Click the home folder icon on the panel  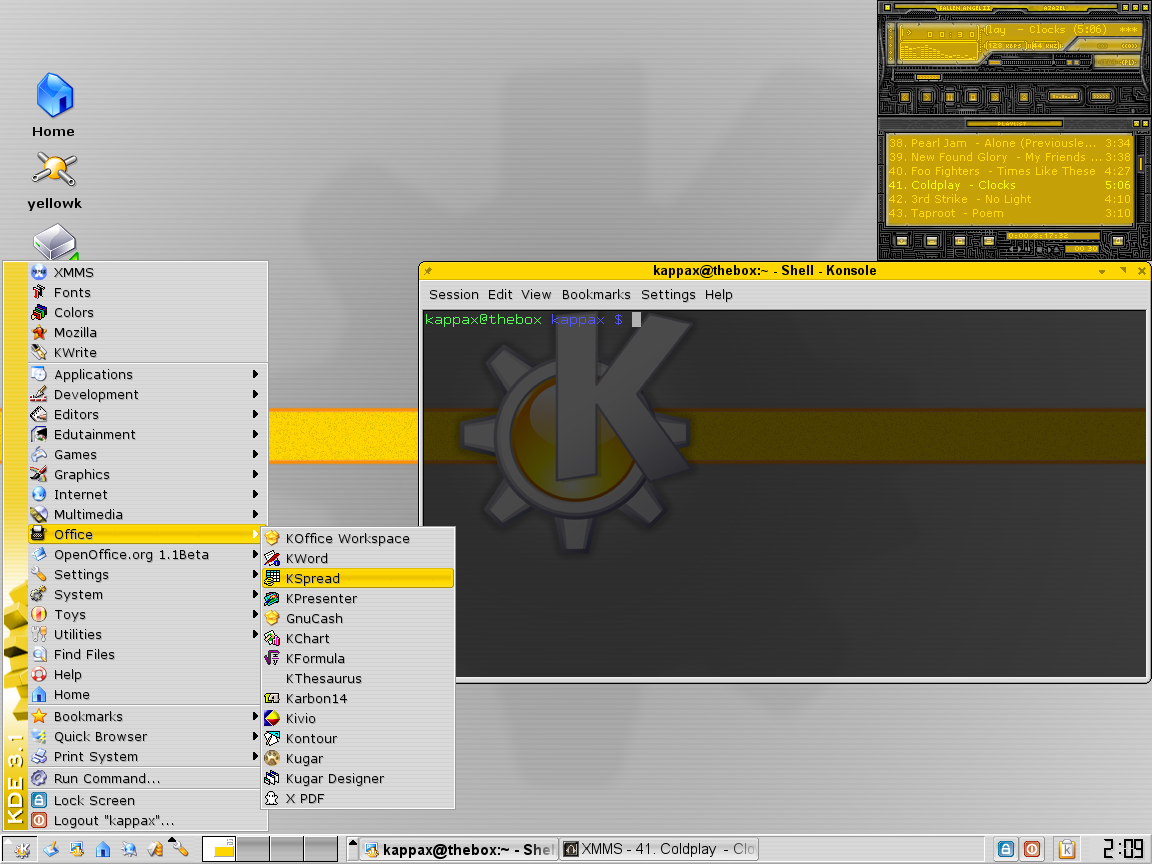point(103,849)
